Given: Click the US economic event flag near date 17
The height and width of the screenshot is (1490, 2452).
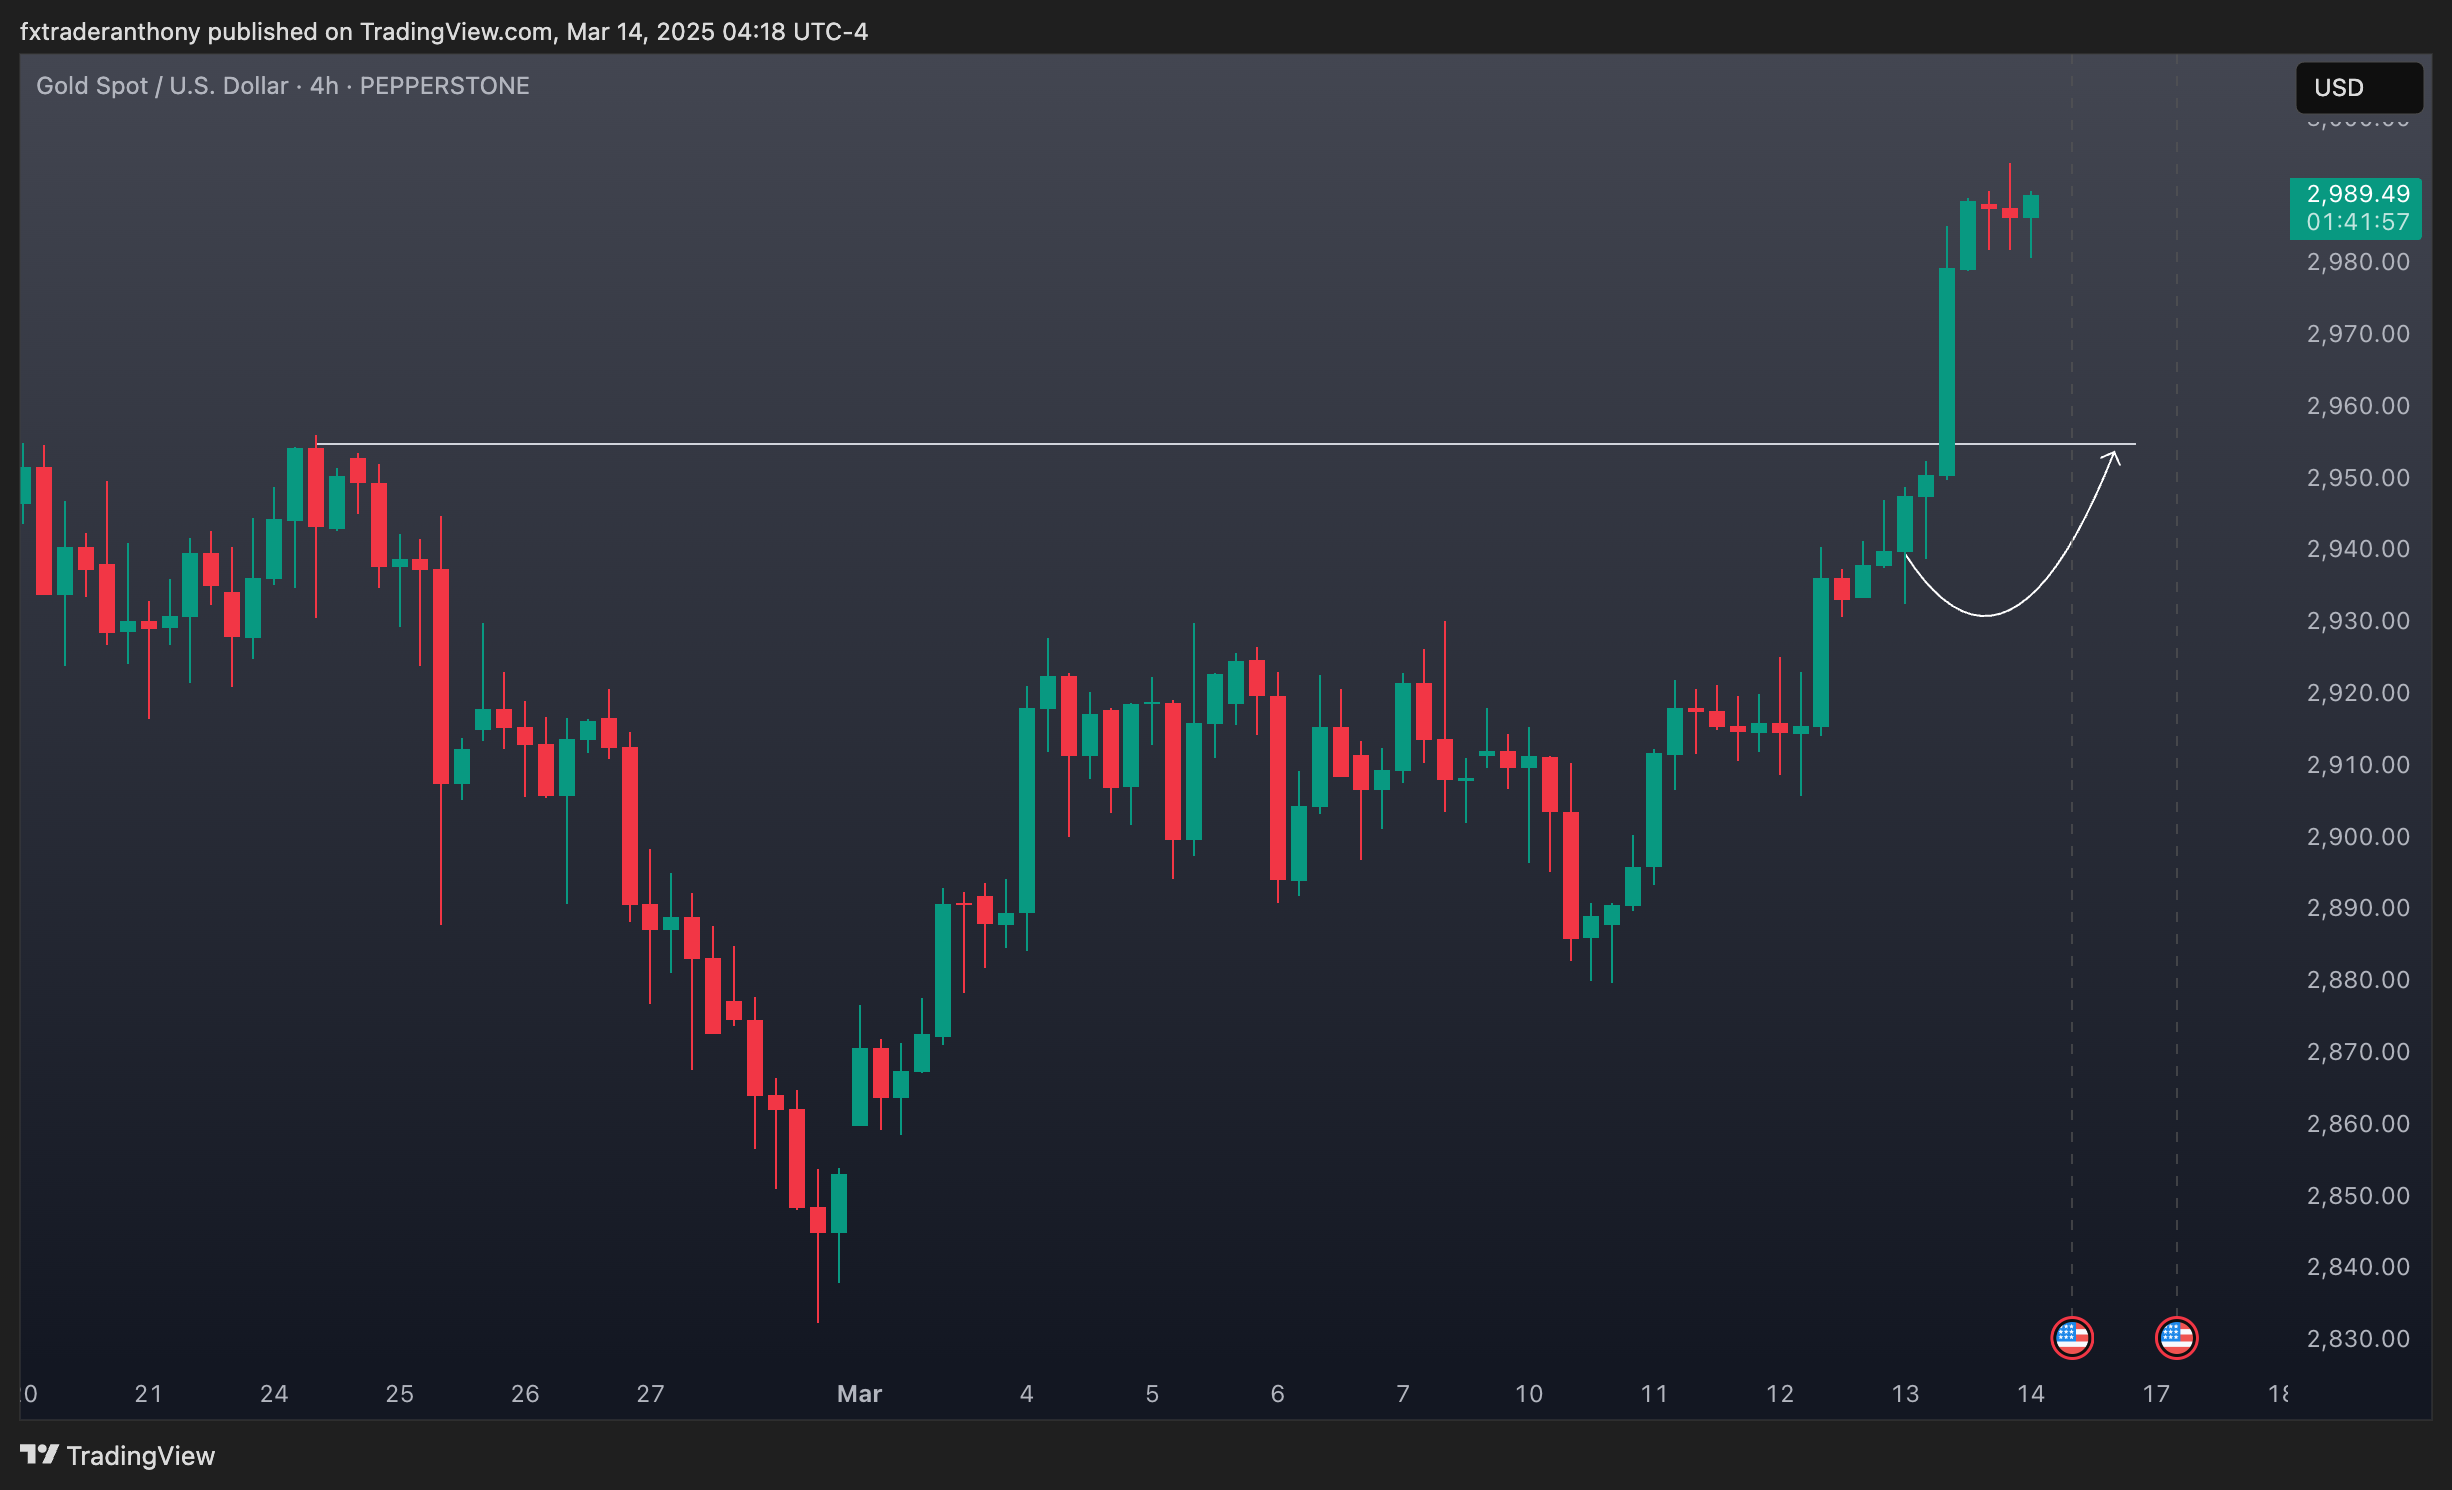Looking at the screenshot, I should [x=2176, y=1338].
